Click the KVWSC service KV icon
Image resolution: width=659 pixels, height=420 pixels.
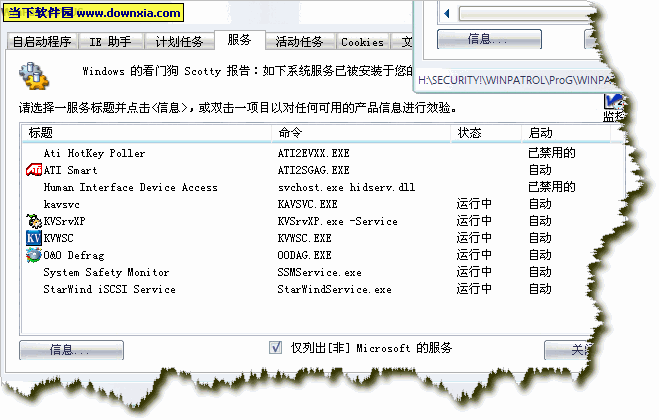34,238
